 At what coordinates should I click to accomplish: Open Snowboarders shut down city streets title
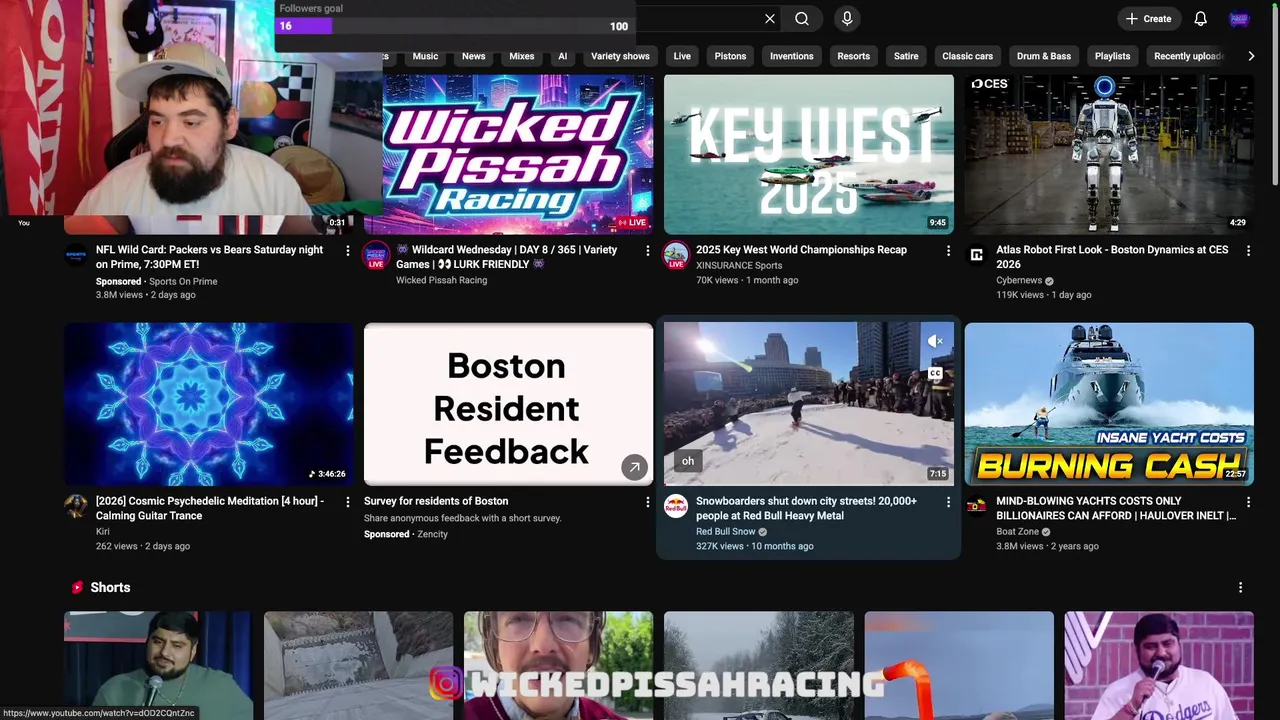806,508
